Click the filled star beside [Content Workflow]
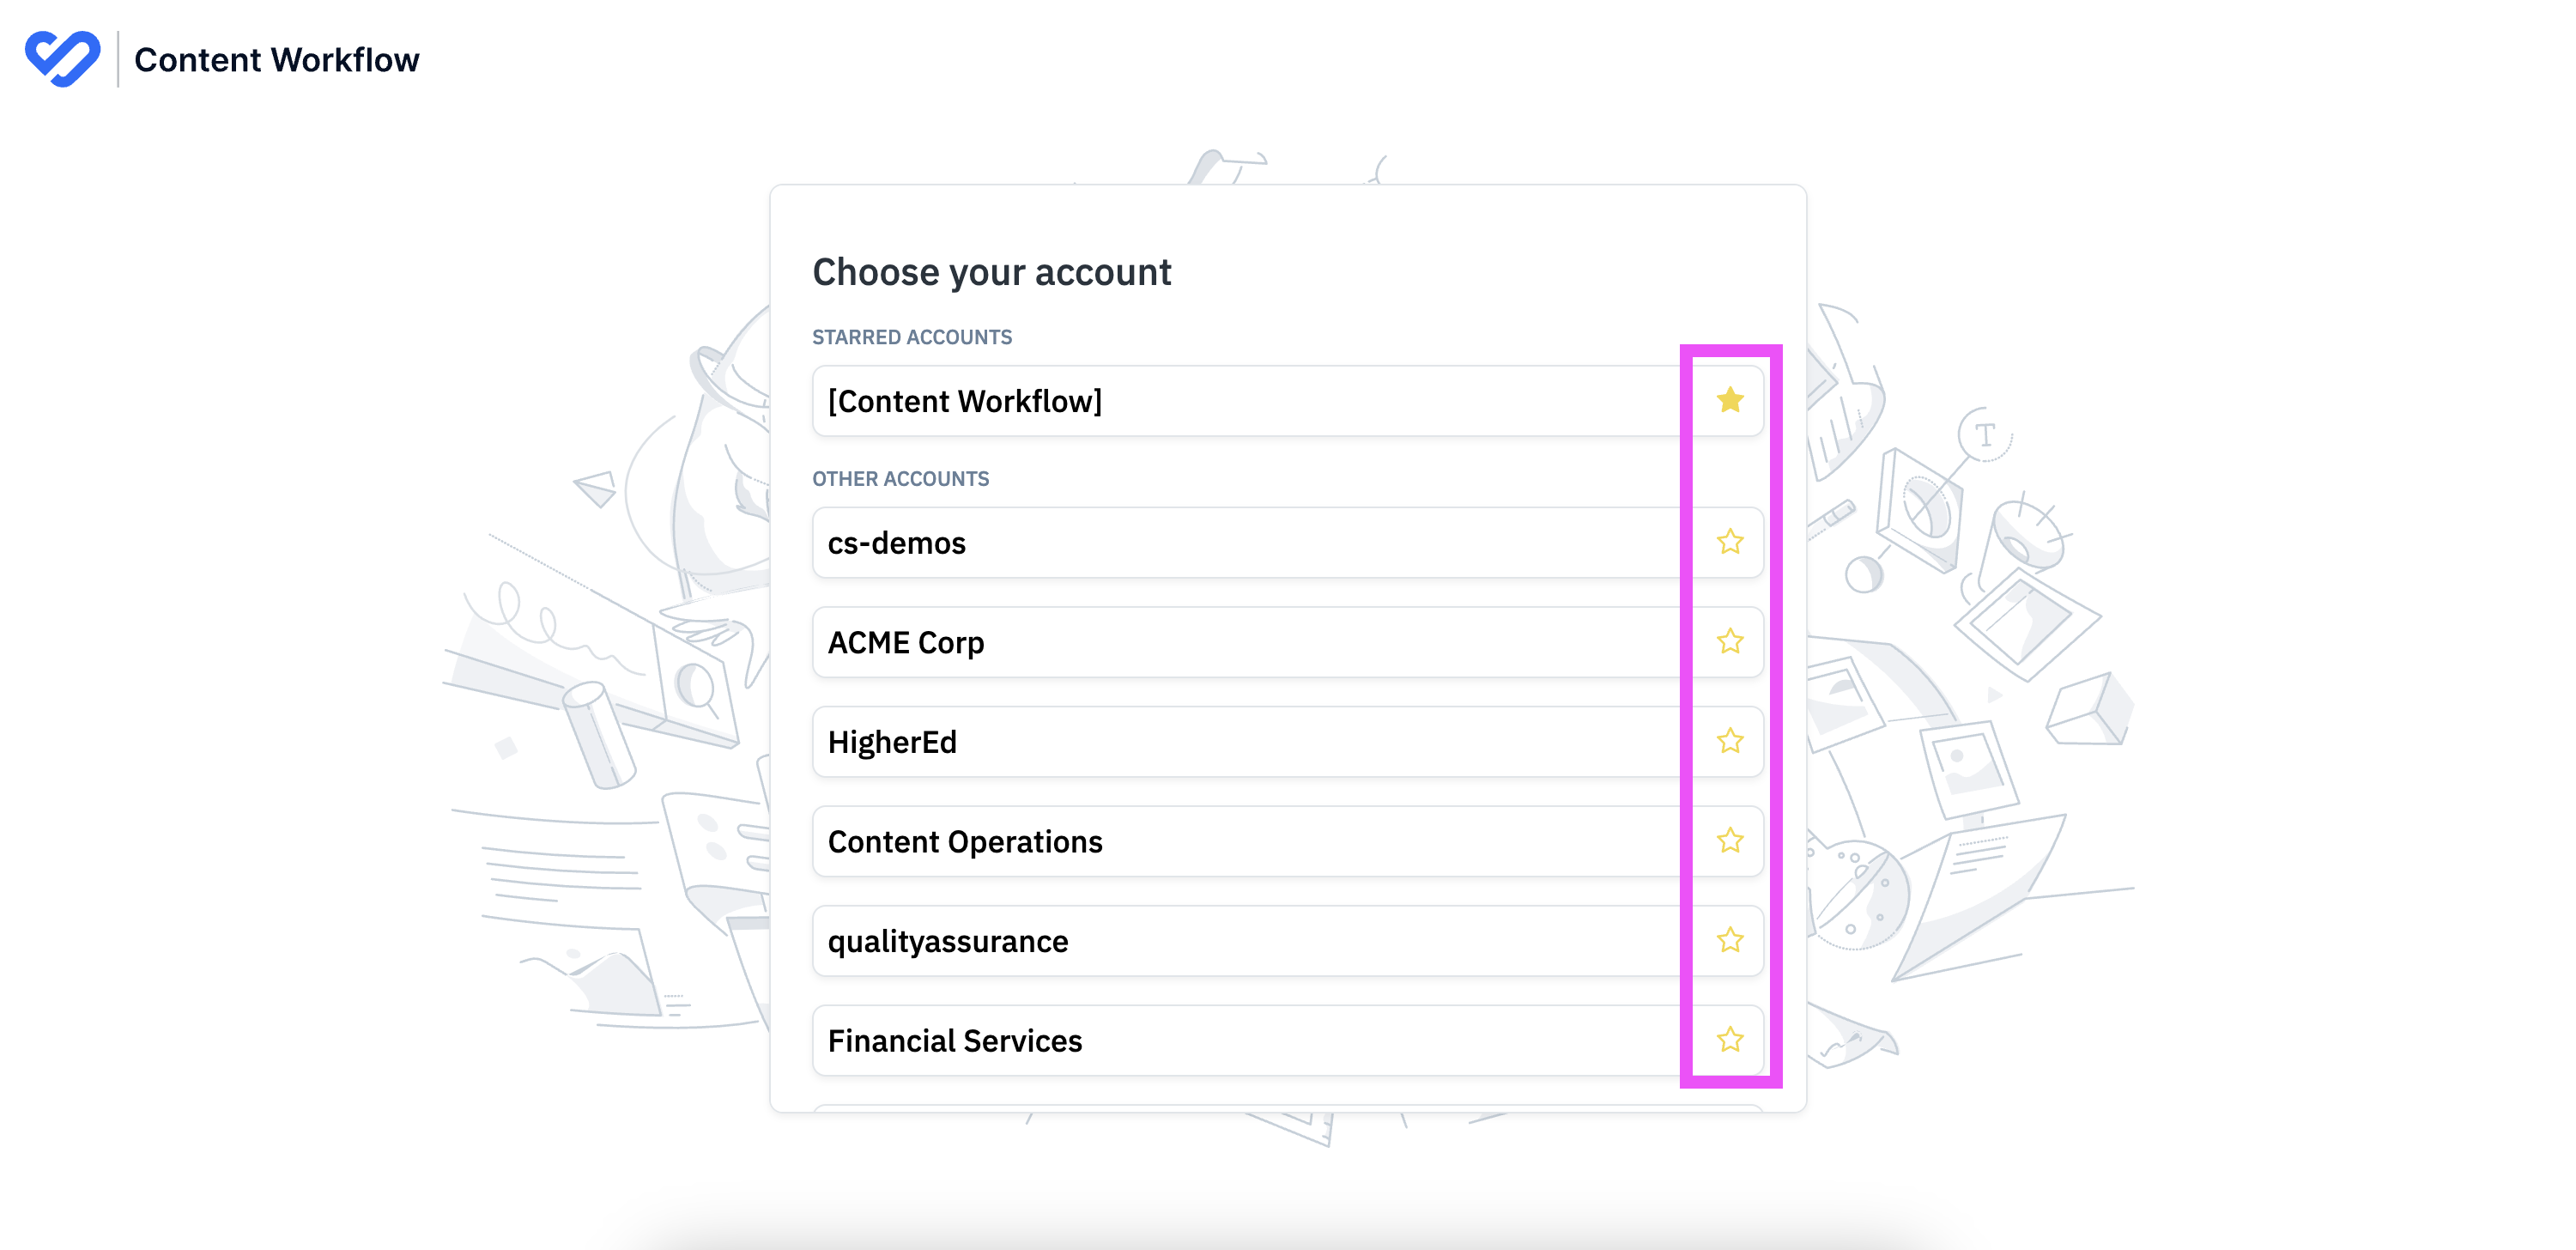The height and width of the screenshot is (1250, 2576). tap(1728, 400)
